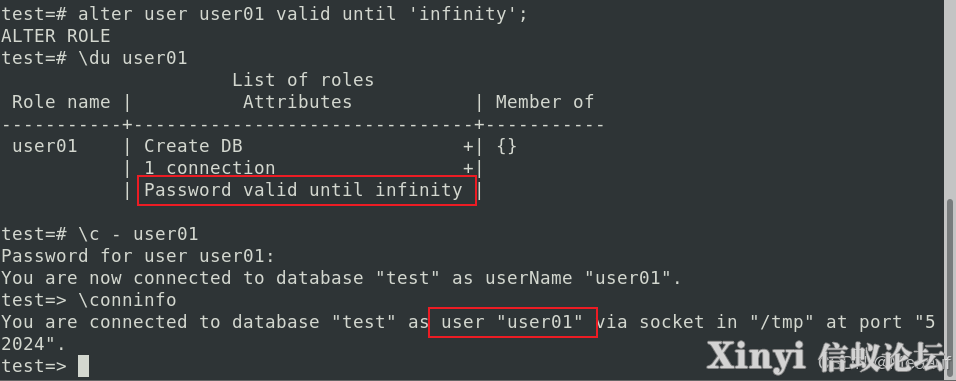Click the '\du user01' command

point(132,58)
